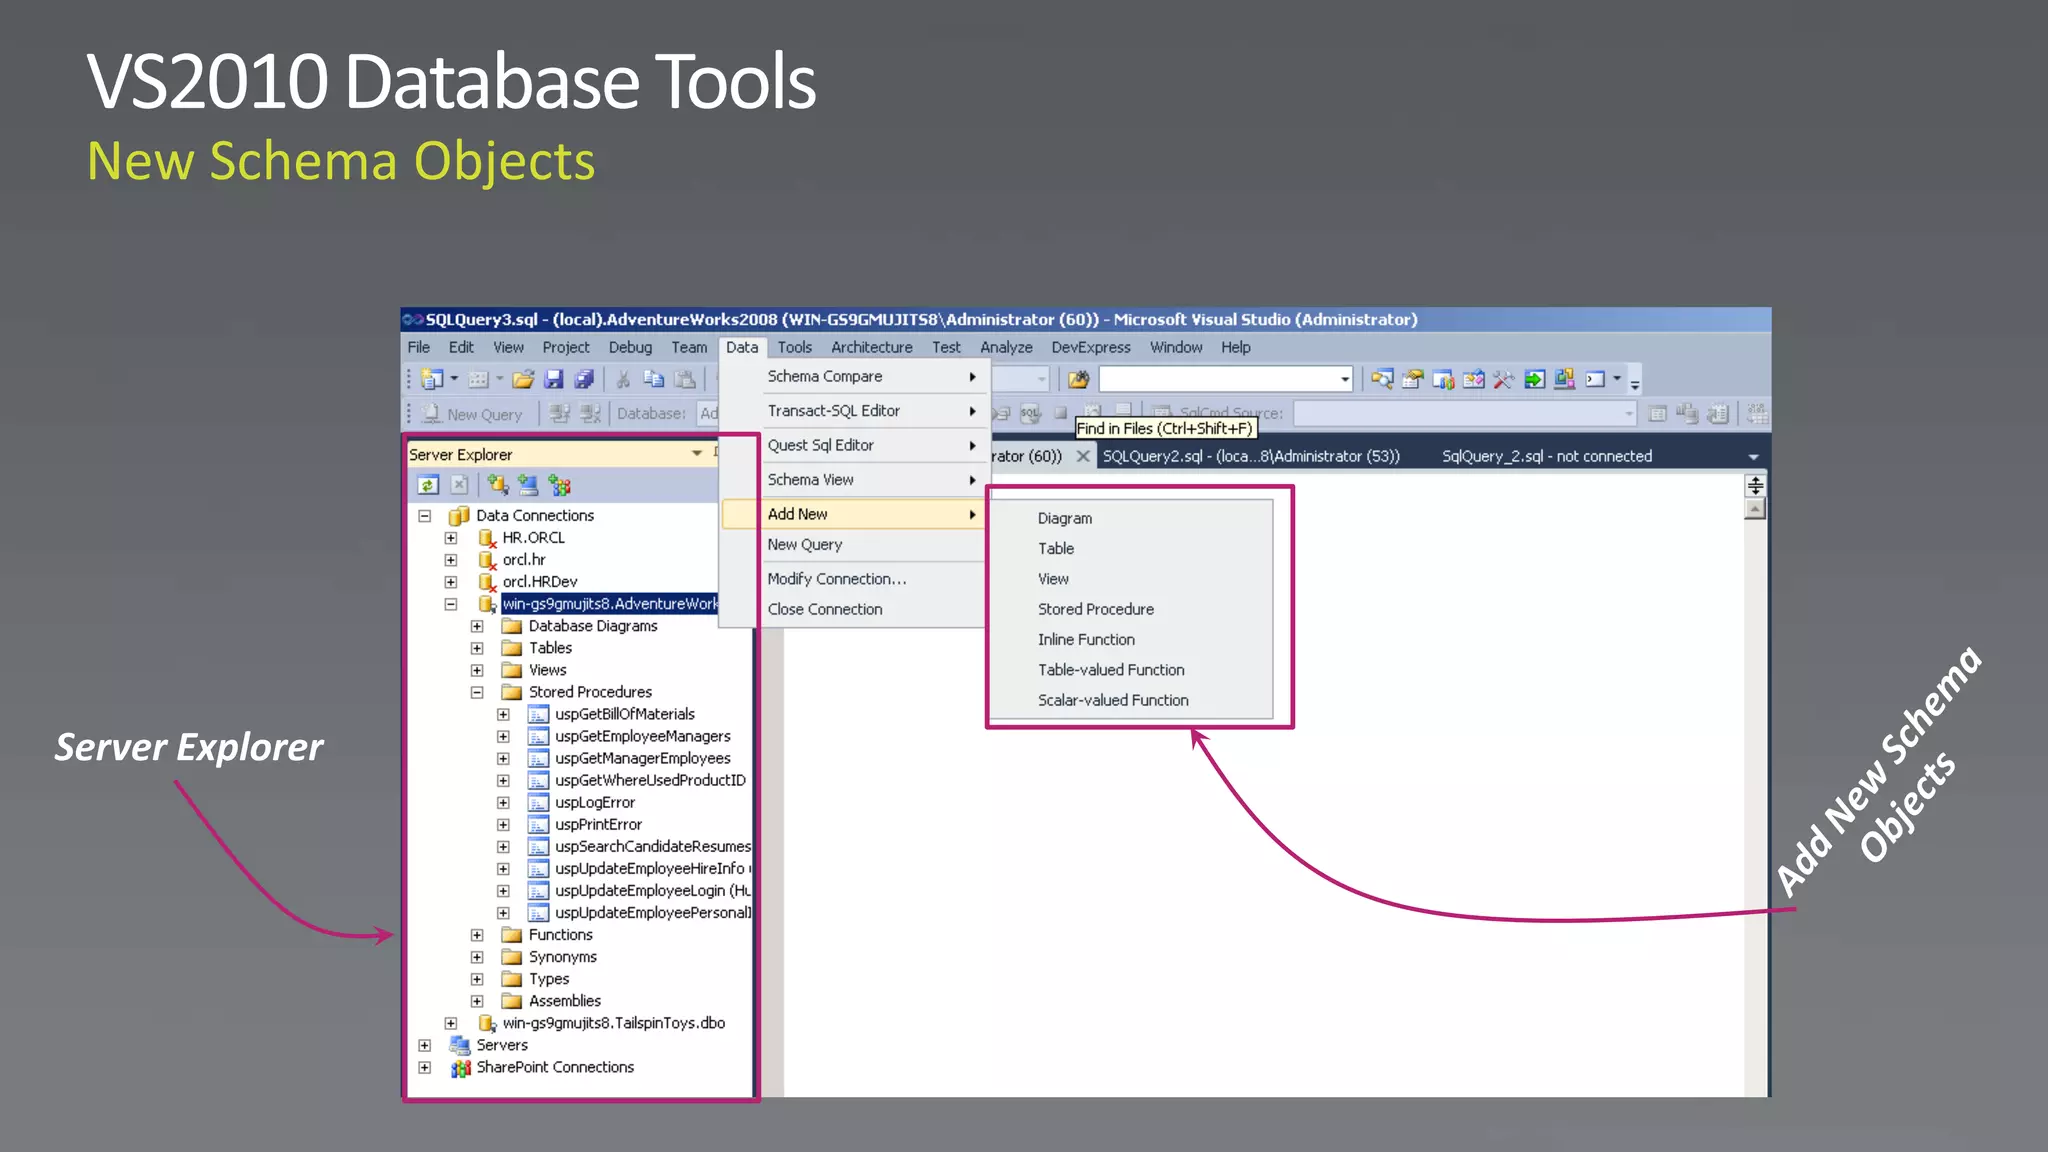This screenshot has width=2048, height=1152.
Task: Open the Find combo box dropdown
Action: (x=1345, y=379)
